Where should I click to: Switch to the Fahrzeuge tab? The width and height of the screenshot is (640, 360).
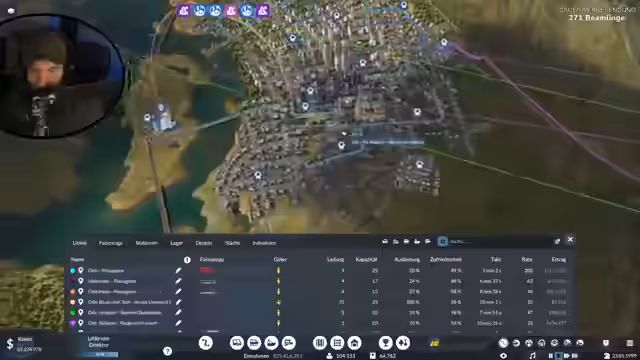(111, 243)
